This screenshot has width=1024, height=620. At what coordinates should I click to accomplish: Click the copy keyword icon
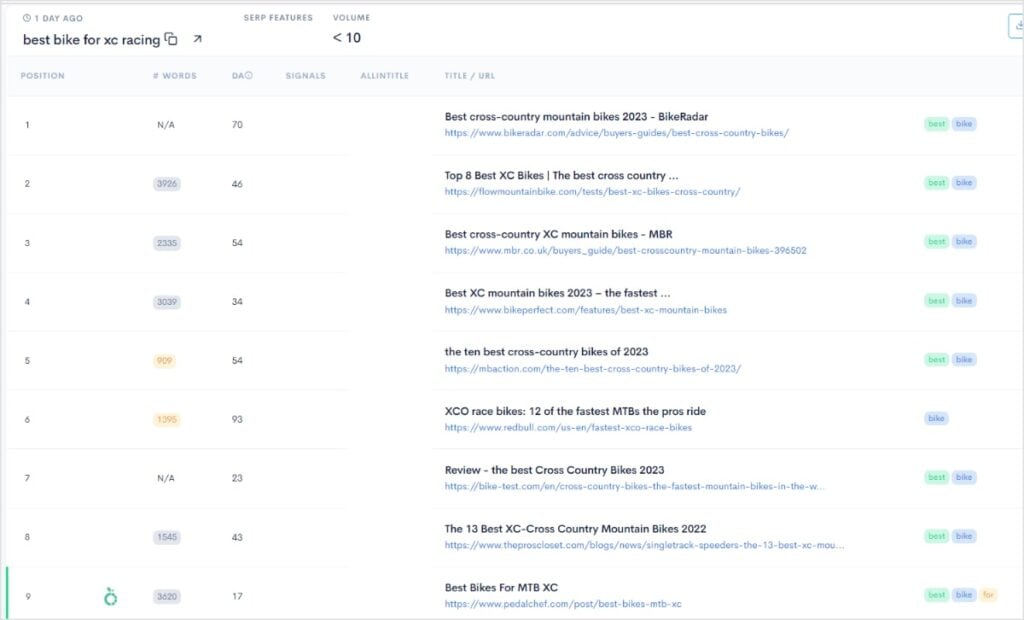click(x=172, y=39)
